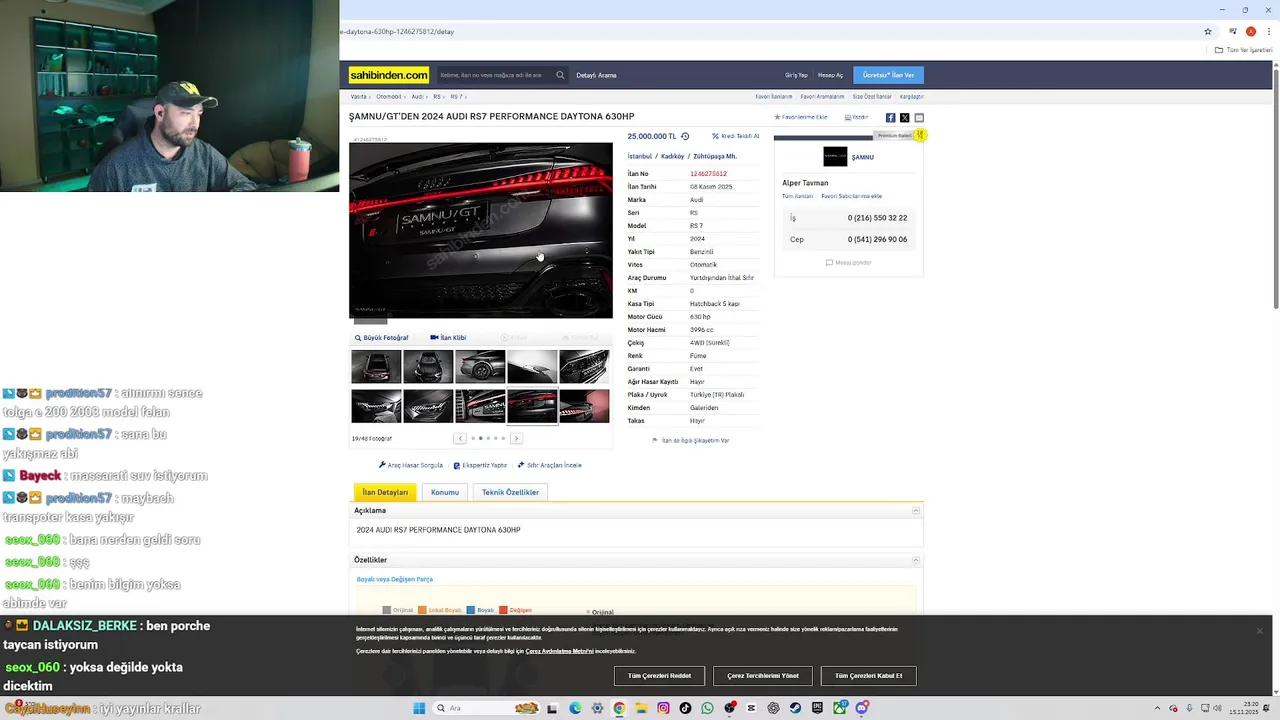This screenshot has width=1280, height=720.
Task: Open Xbox app in the taskbar
Action: (x=839, y=708)
